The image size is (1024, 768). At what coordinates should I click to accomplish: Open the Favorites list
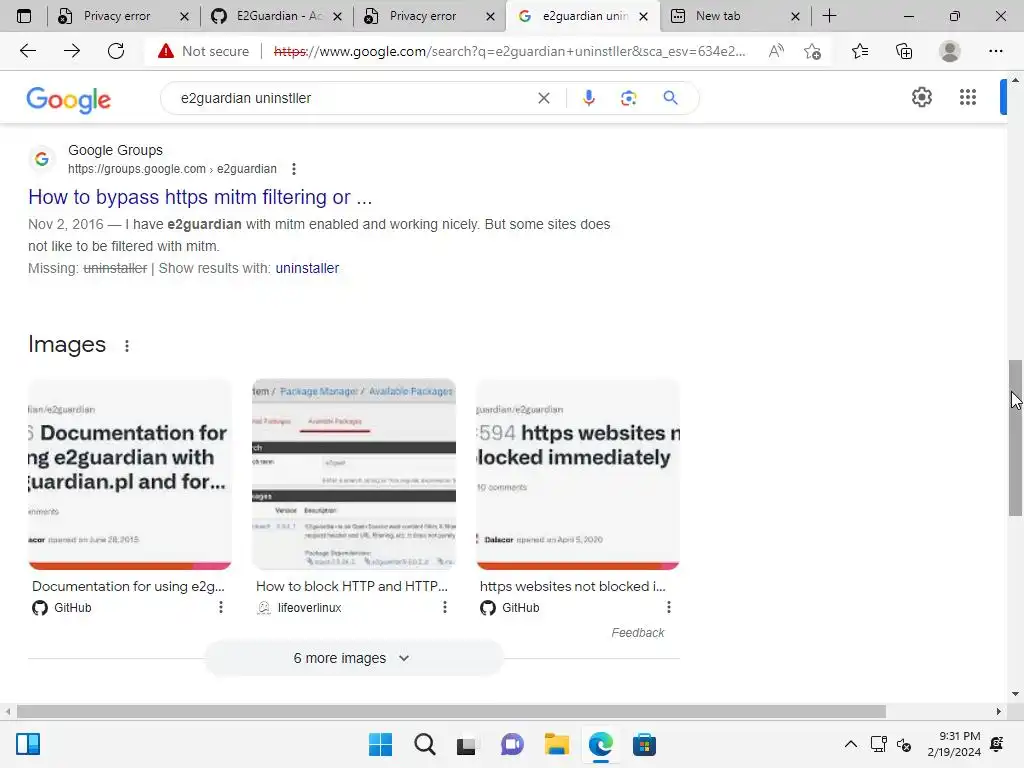click(x=859, y=51)
